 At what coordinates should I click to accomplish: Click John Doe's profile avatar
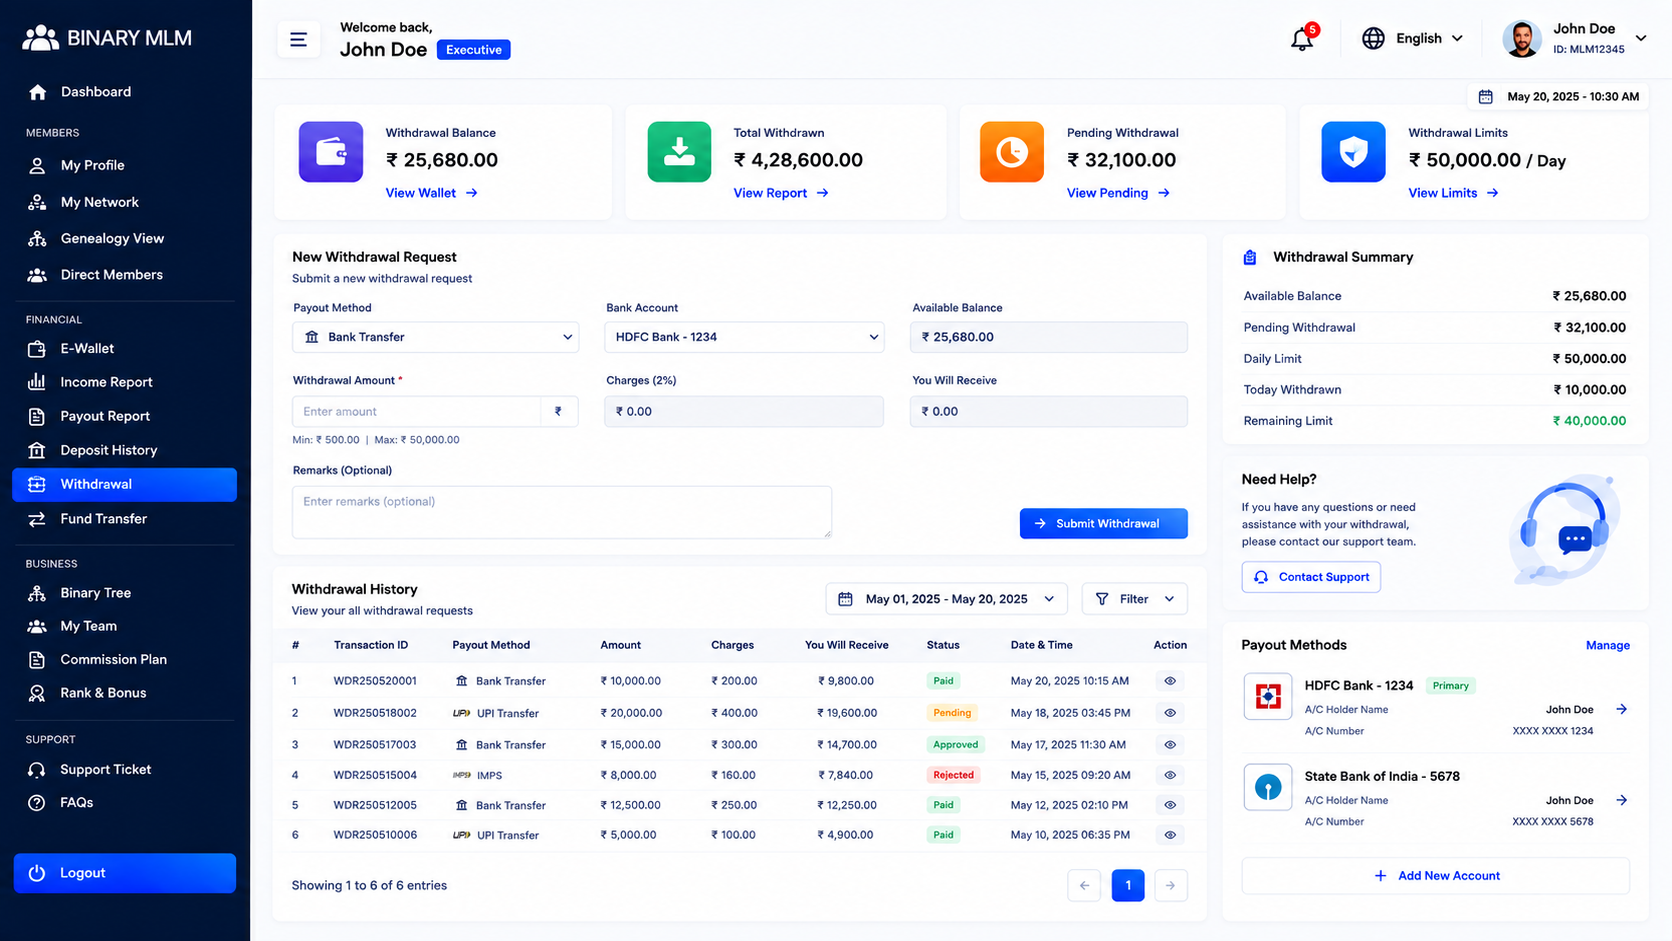click(x=1522, y=39)
